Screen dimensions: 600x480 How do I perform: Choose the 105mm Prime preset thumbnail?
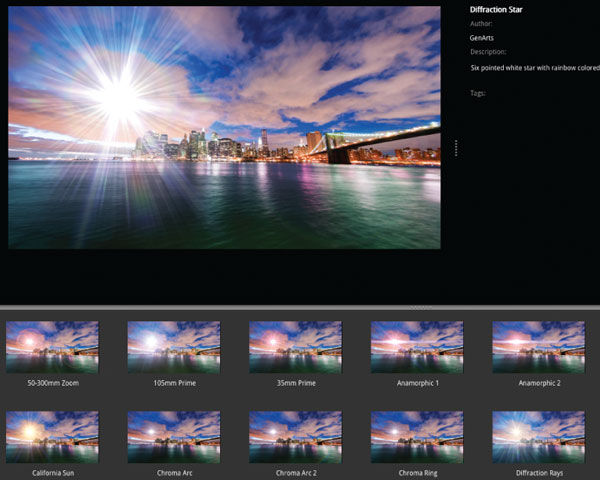coord(174,347)
